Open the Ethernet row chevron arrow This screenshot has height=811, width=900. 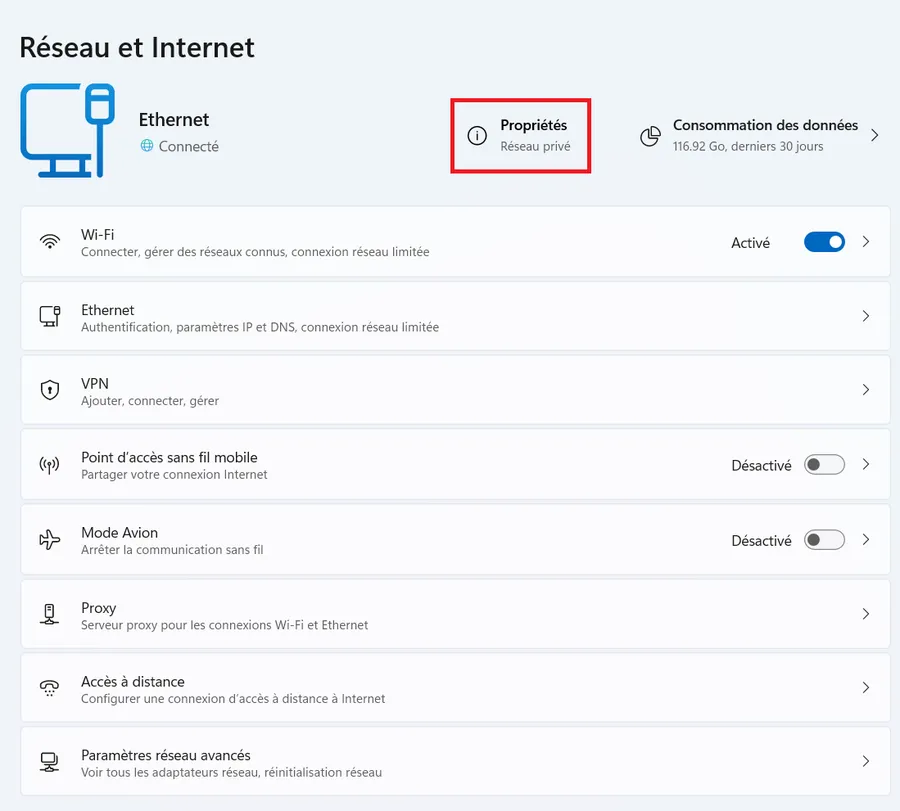(x=866, y=316)
